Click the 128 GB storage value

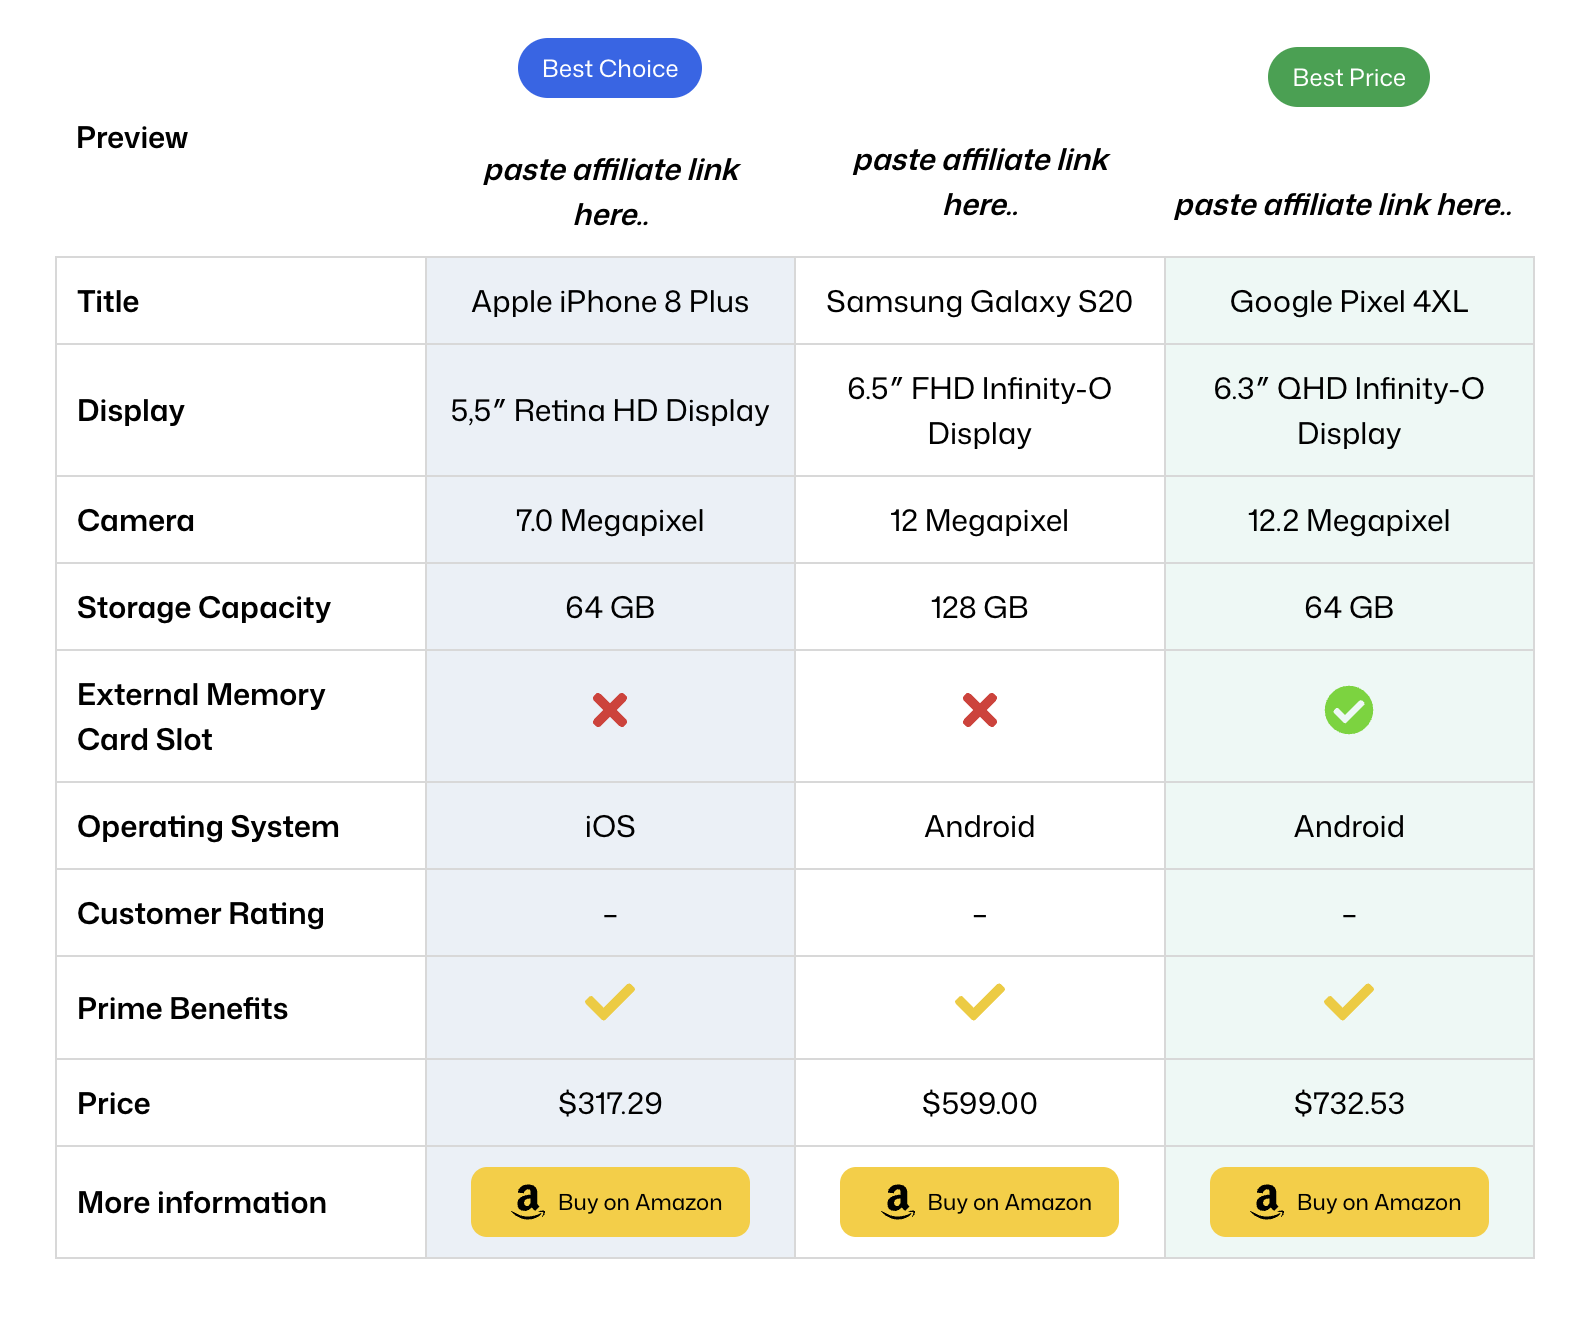pos(980,608)
